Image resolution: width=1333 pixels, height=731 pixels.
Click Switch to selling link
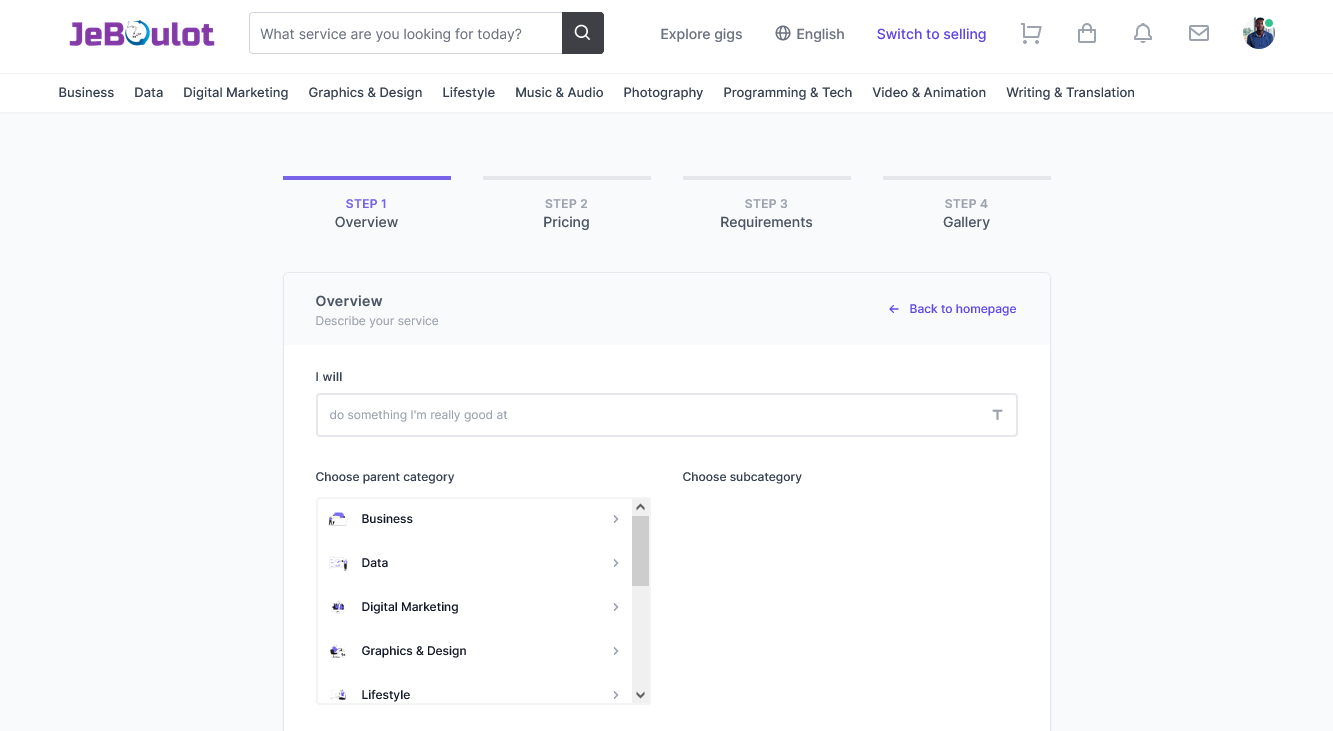point(931,34)
